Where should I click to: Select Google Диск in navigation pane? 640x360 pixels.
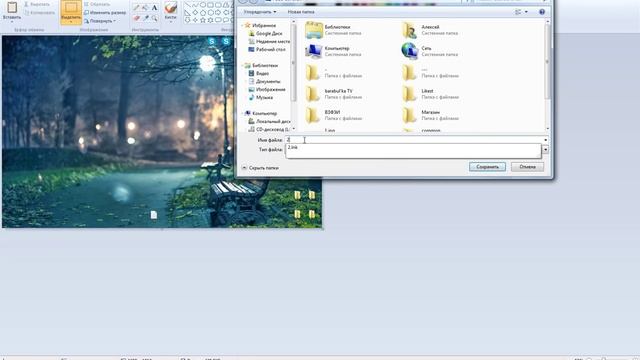click(265, 33)
